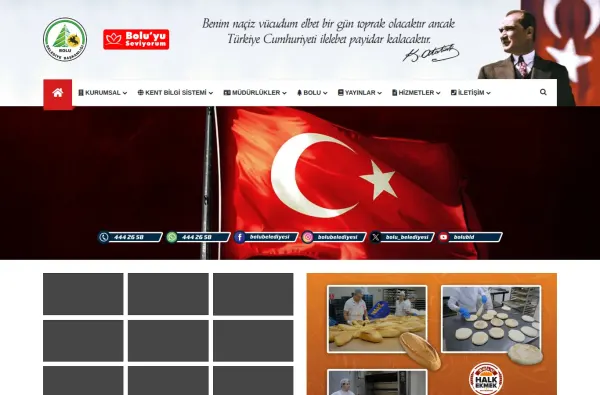Click the phone icon beside 444 26 58
The image size is (600, 395).
point(104,237)
